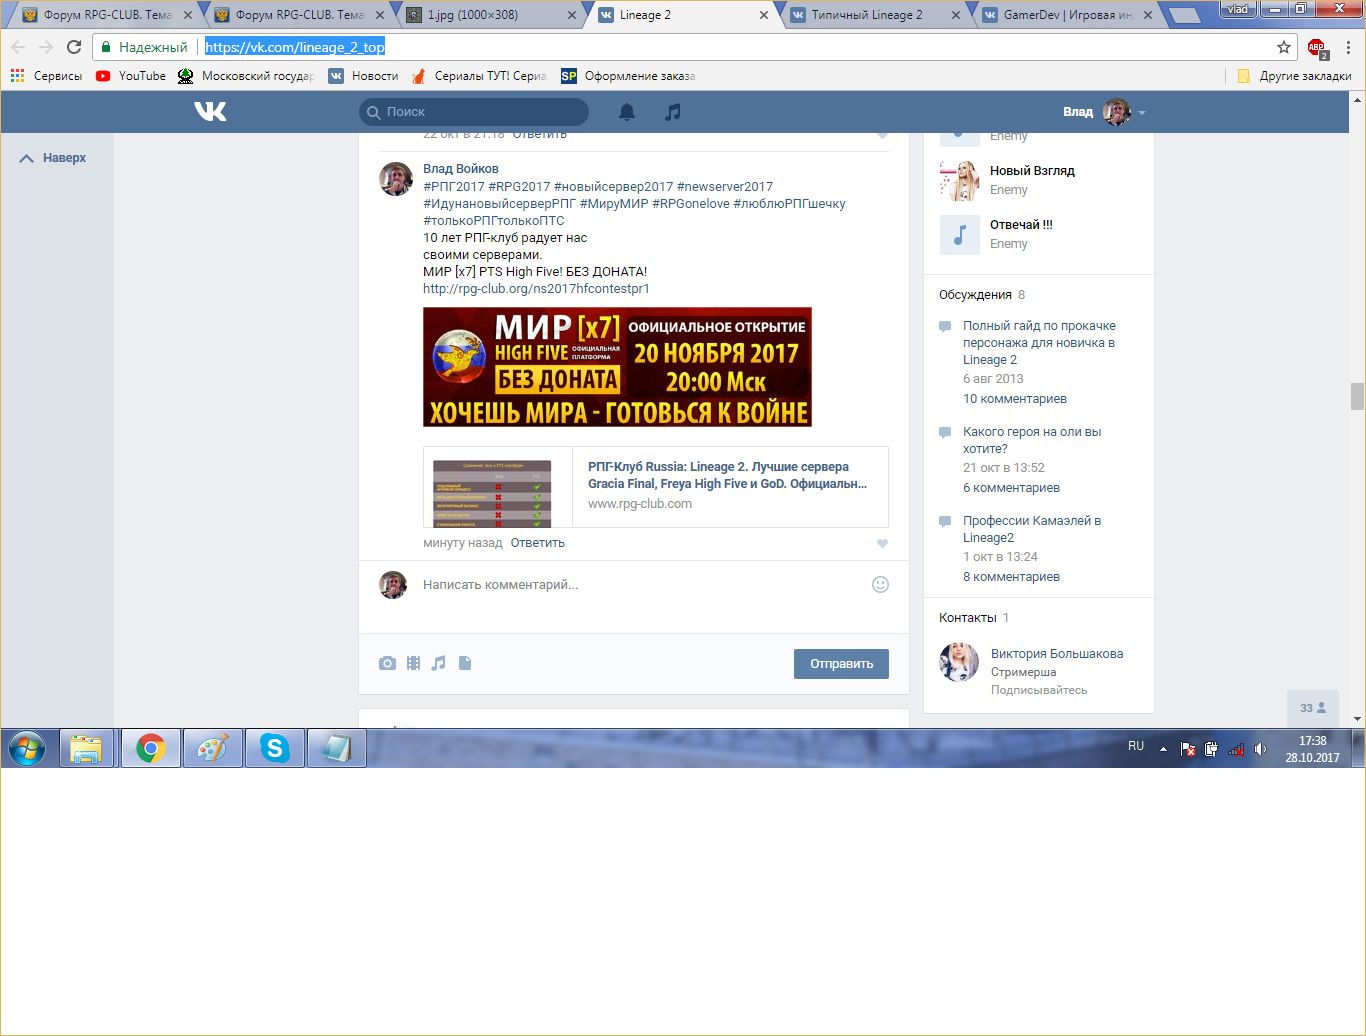
Task: Open the VK music player note icon
Action: [x=673, y=112]
